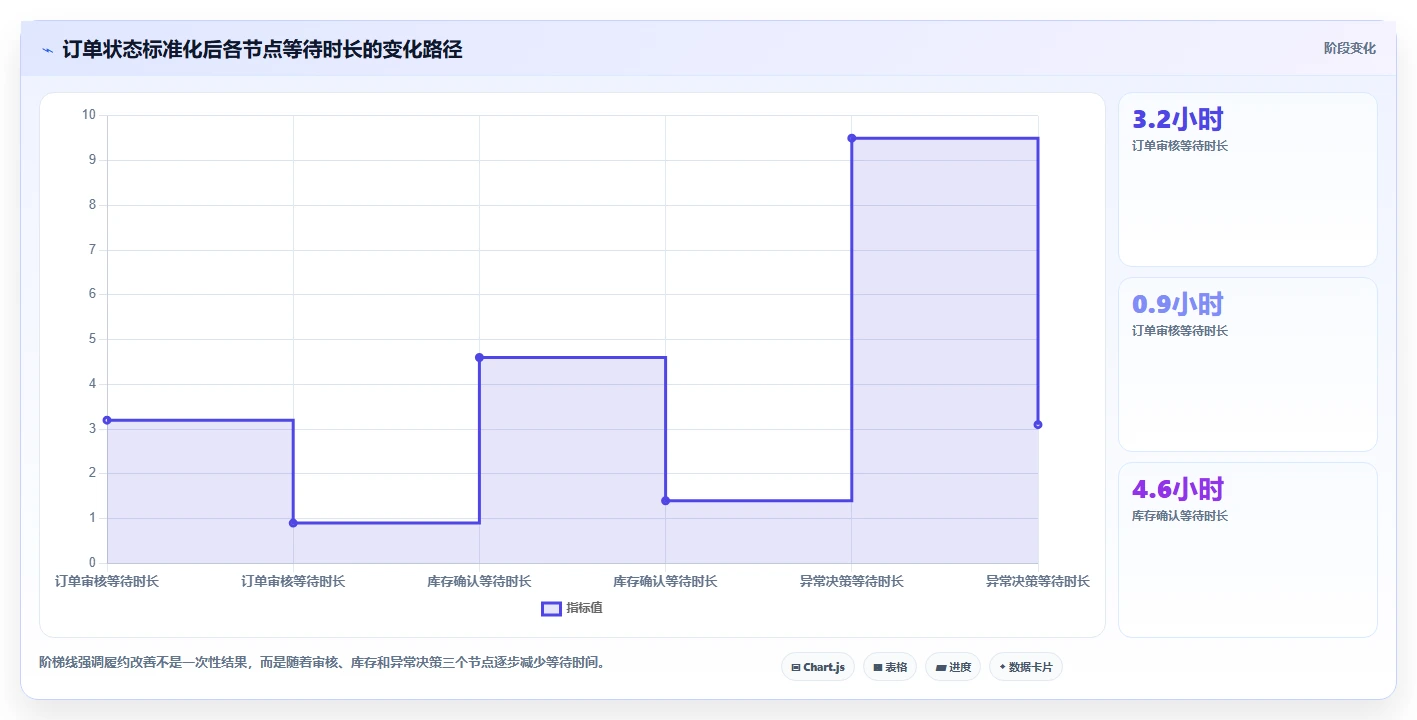The height and width of the screenshot is (720, 1417).
Task: Click the lightning icon beside the title
Action: pyautogui.click(x=47, y=50)
